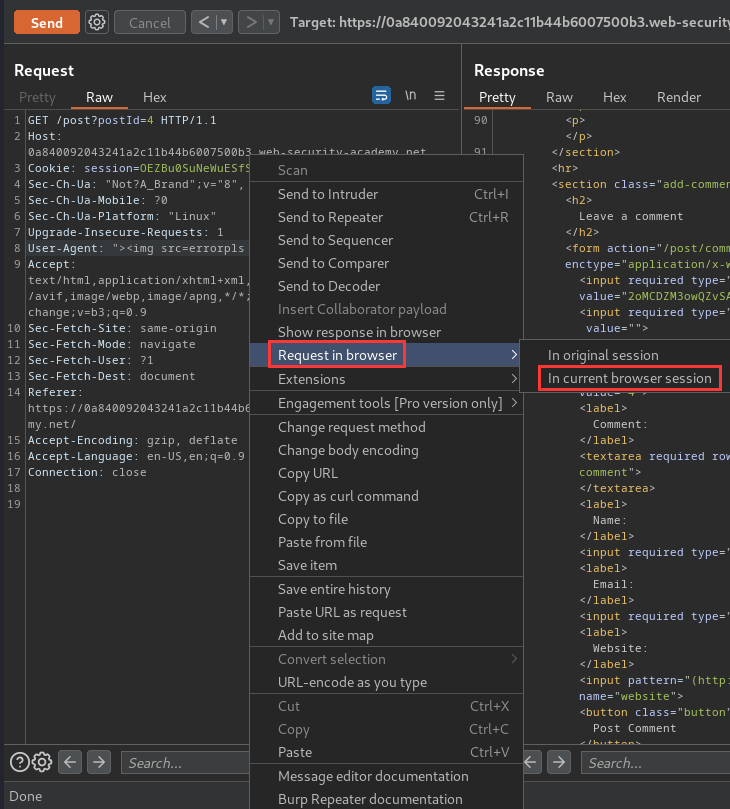This screenshot has height=809, width=730.
Task: Select Copy as curl command
Action: 386,496
